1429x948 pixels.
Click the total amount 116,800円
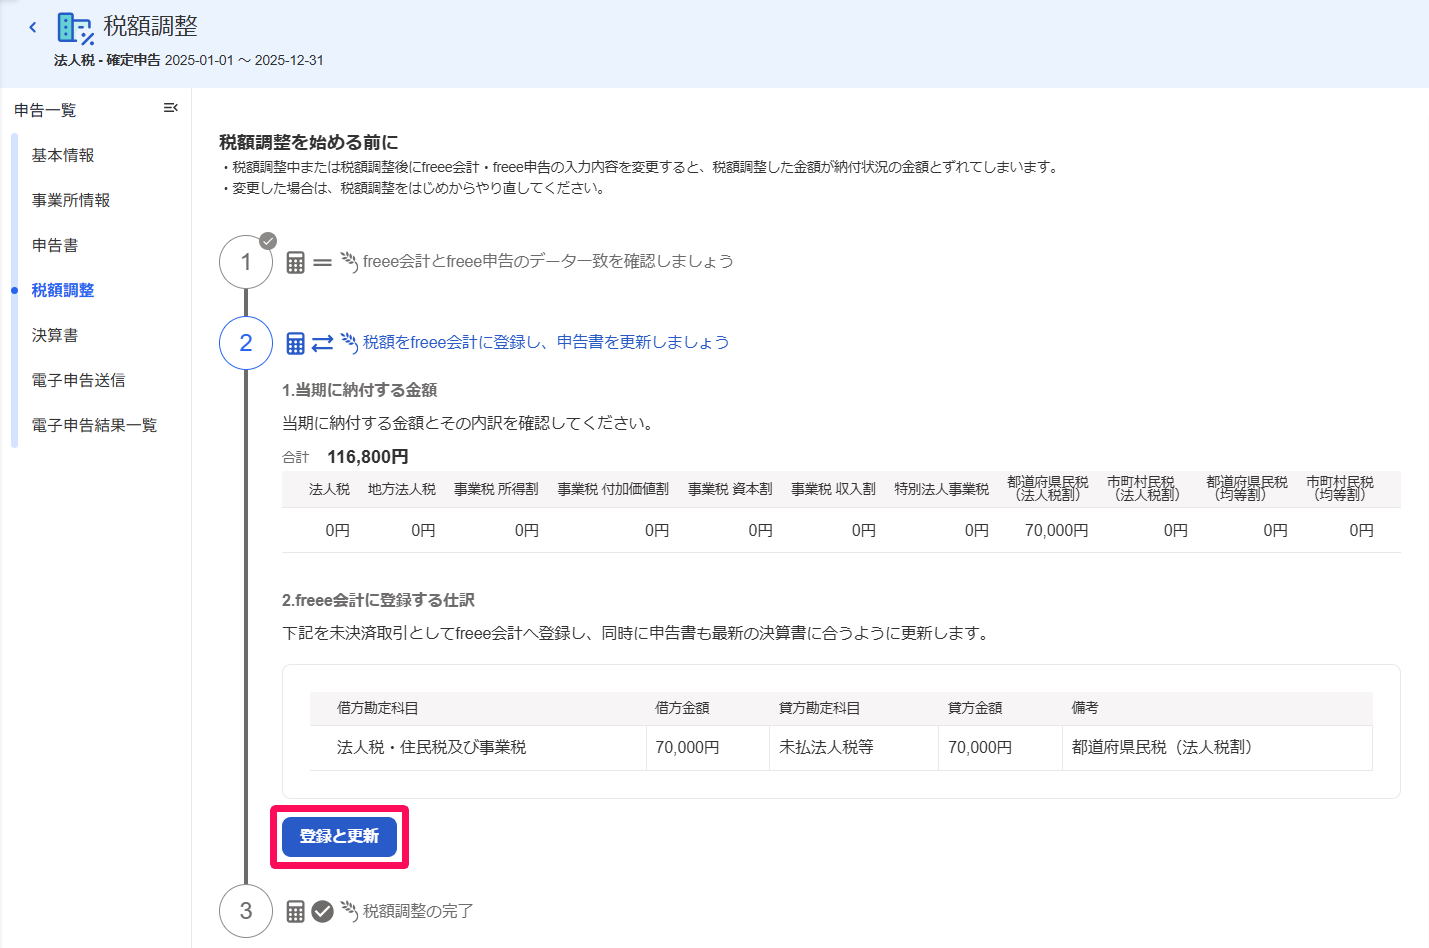point(368,457)
